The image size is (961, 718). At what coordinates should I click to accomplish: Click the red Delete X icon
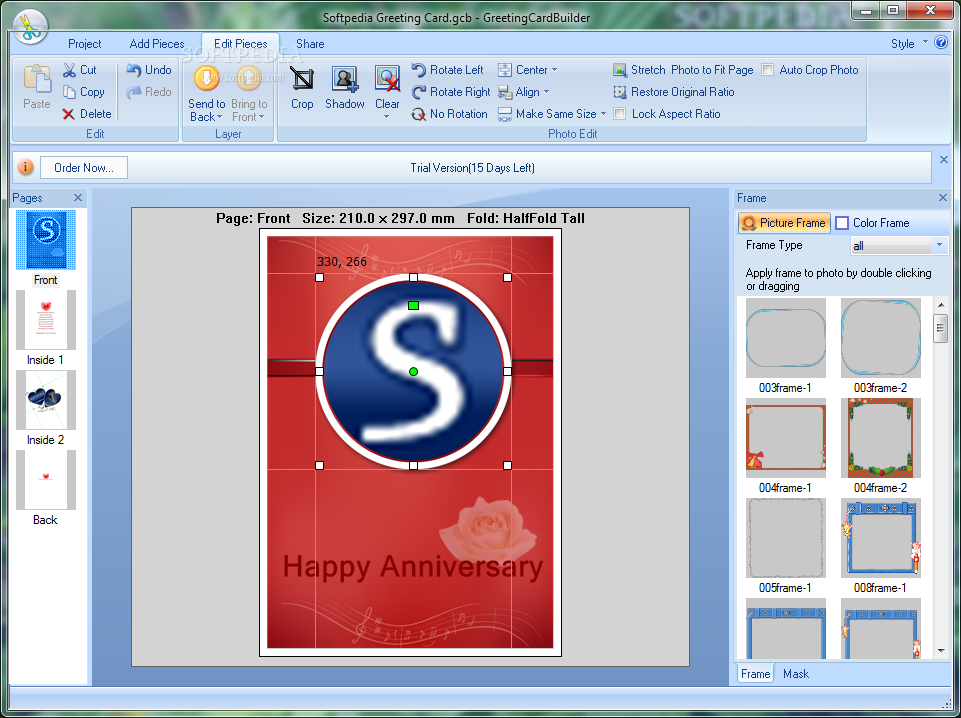point(69,114)
